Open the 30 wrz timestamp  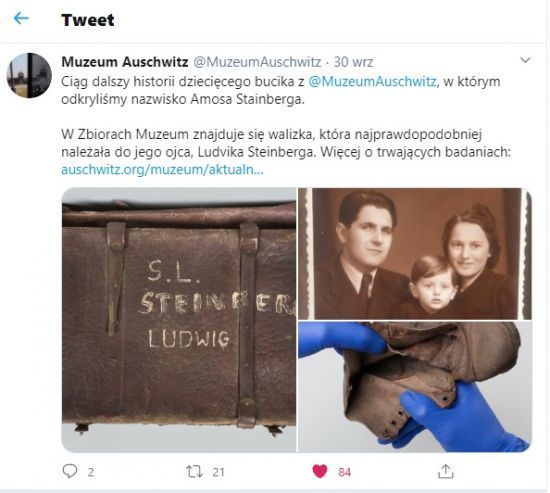click(353, 62)
